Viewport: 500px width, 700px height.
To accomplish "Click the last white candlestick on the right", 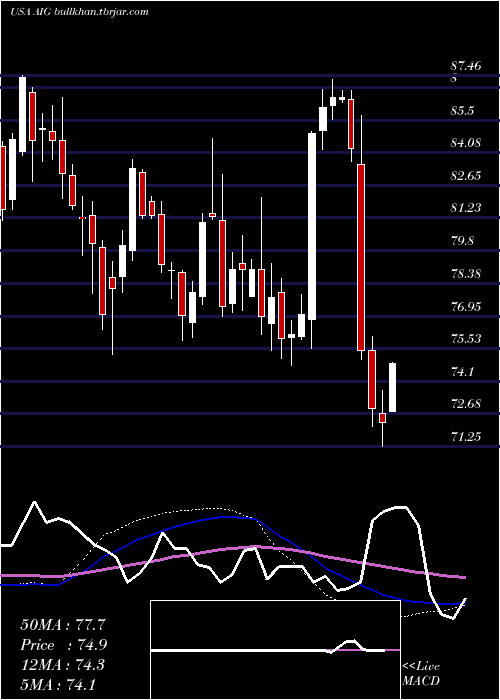I will pos(393,388).
